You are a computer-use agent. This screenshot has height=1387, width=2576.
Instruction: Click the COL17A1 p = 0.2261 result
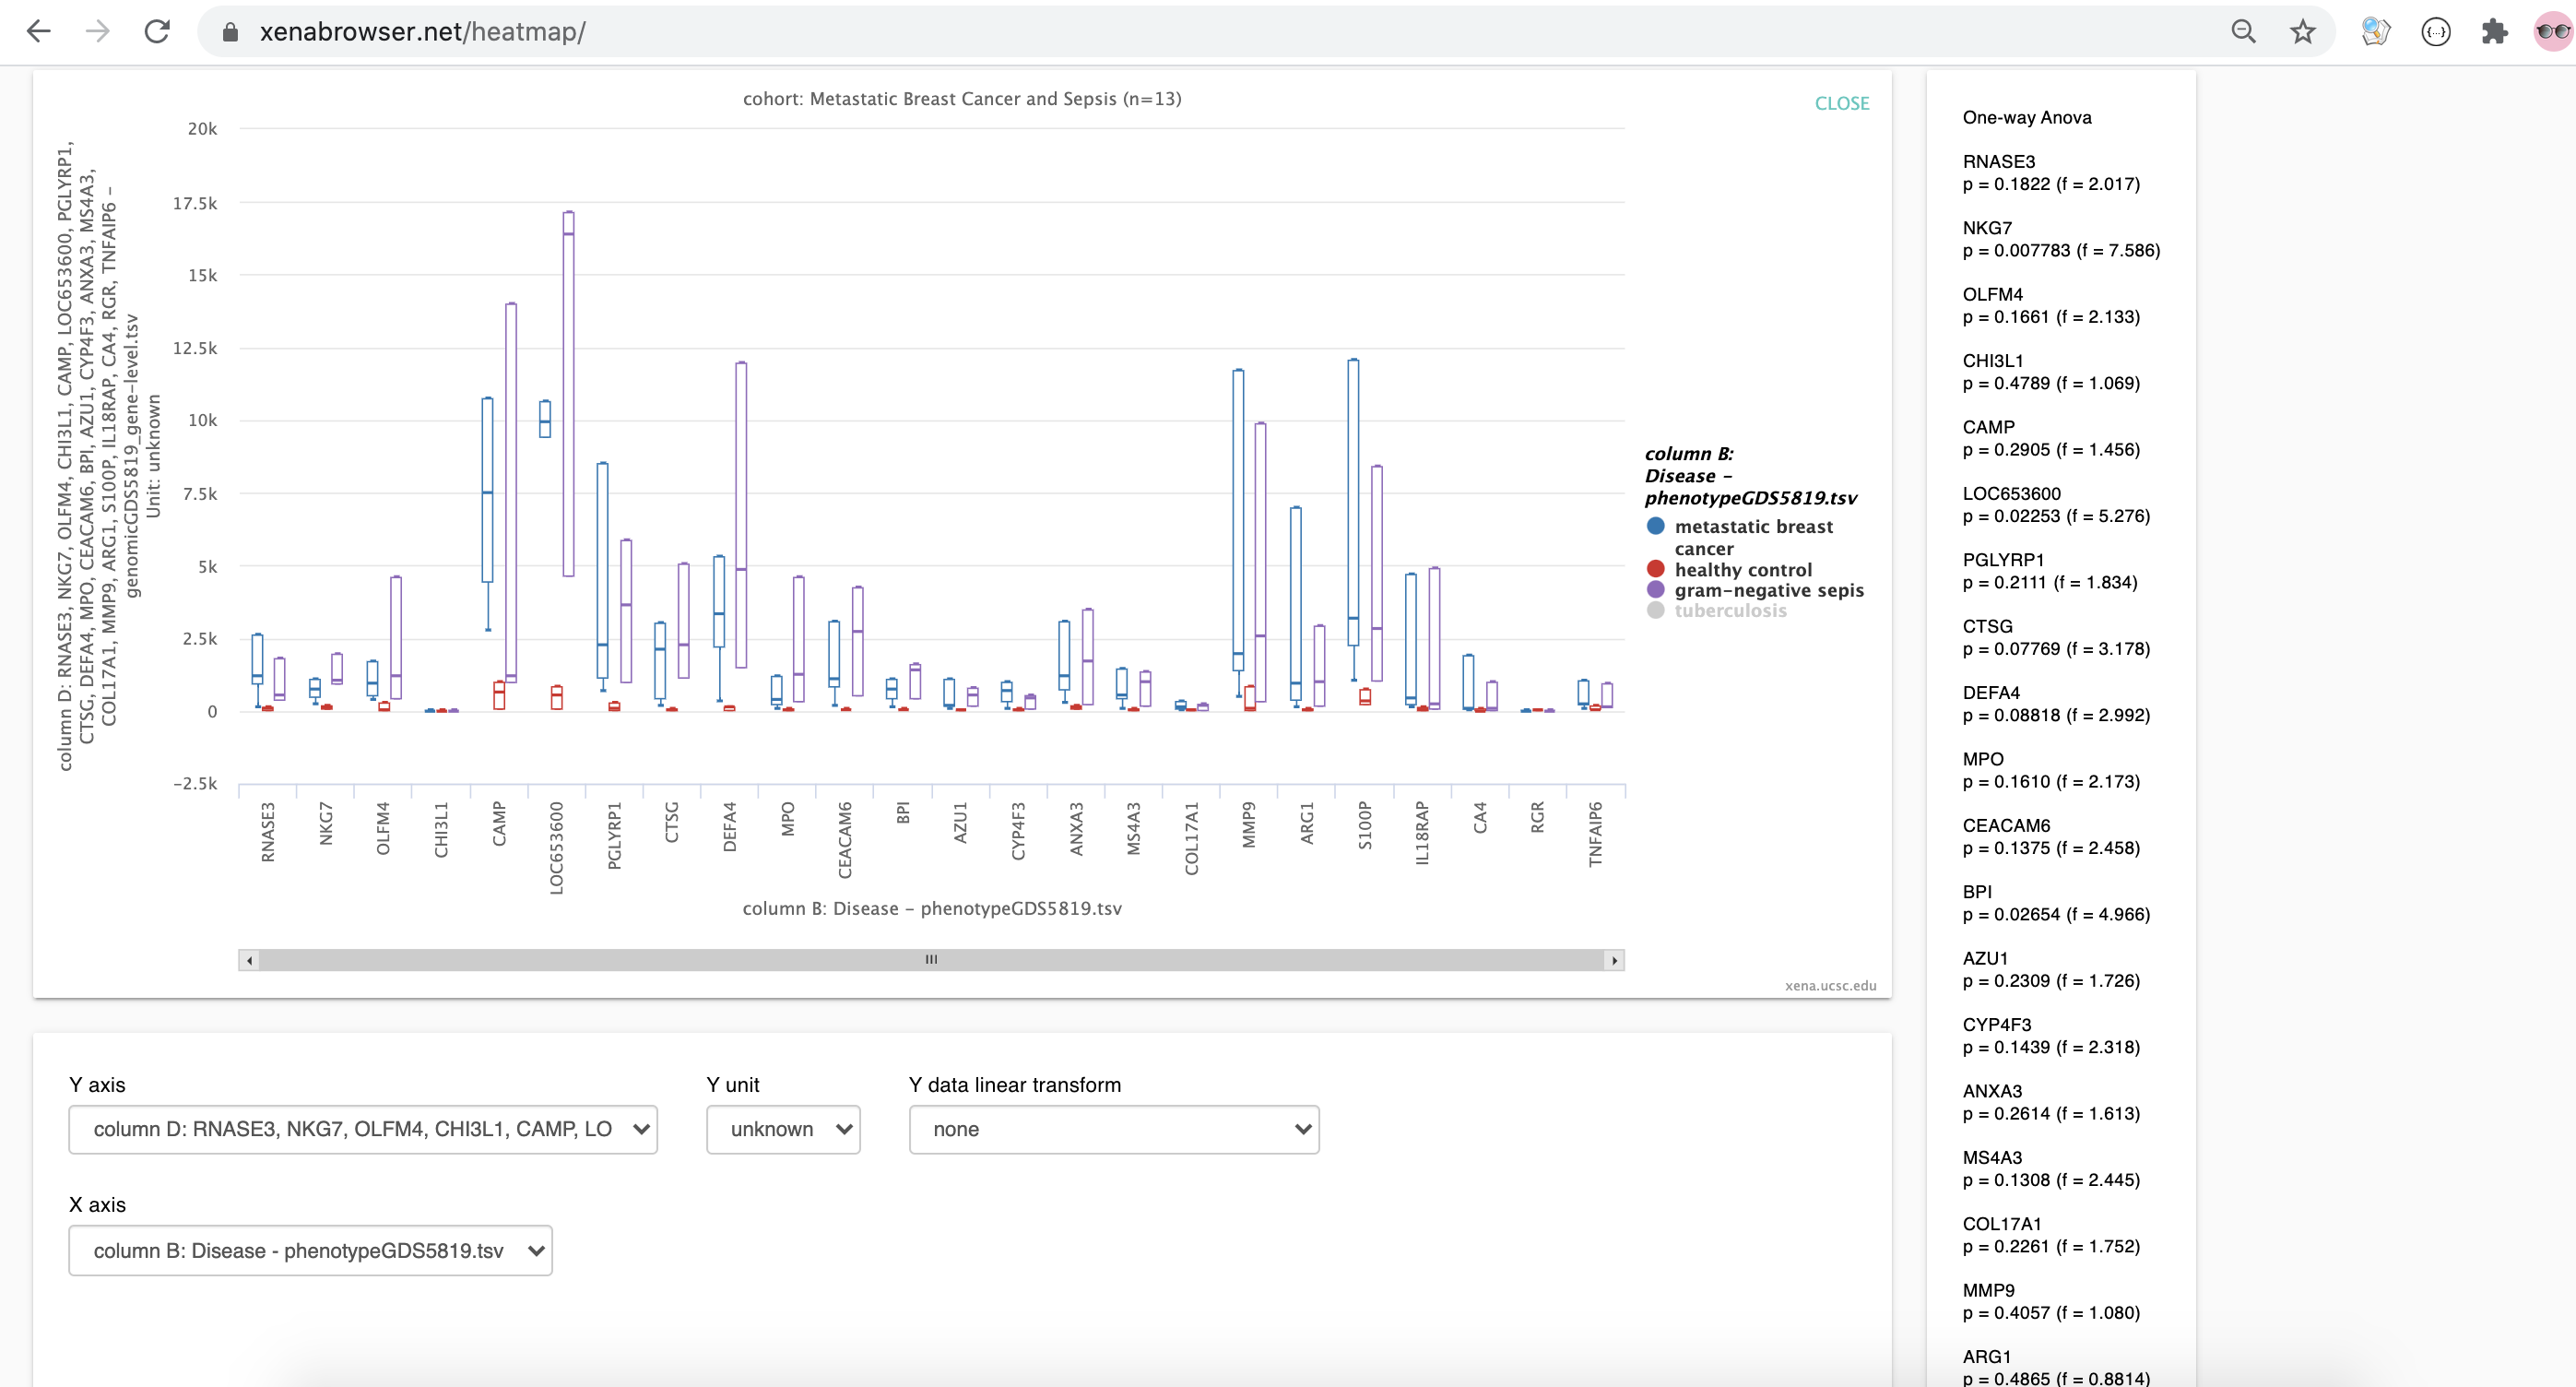[2050, 1235]
